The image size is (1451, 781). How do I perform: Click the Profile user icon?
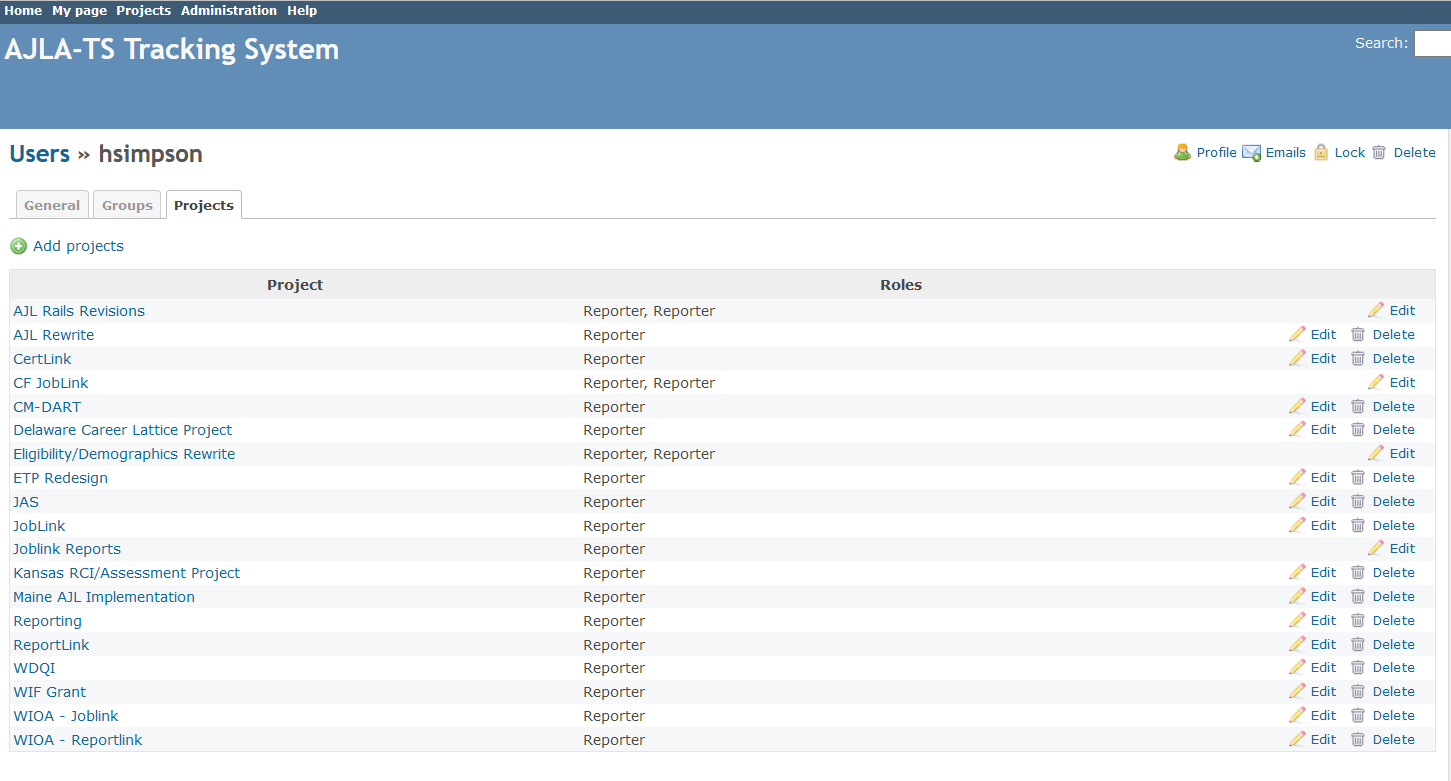(1182, 152)
